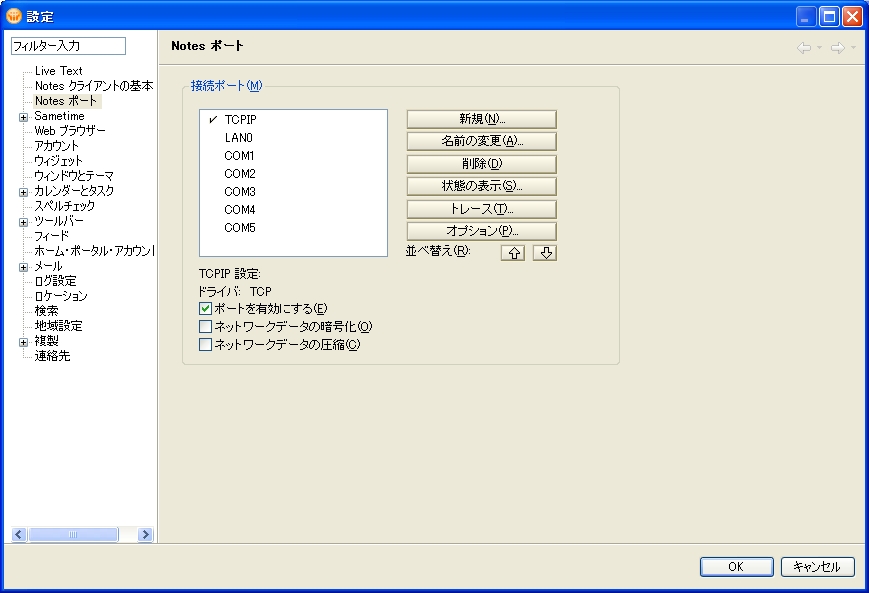Open Web ブラウザー preferences
The width and height of the screenshot is (869, 593).
click(x=70, y=131)
